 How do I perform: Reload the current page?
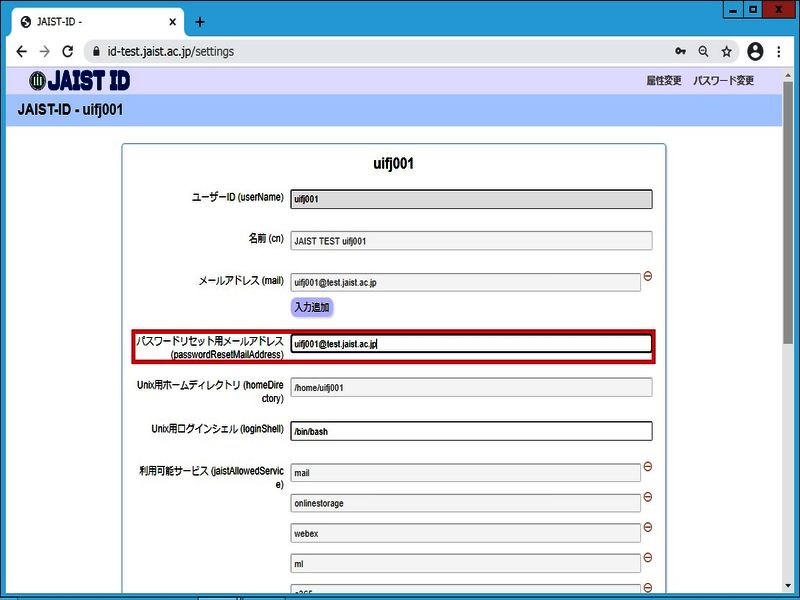pos(69,51)
